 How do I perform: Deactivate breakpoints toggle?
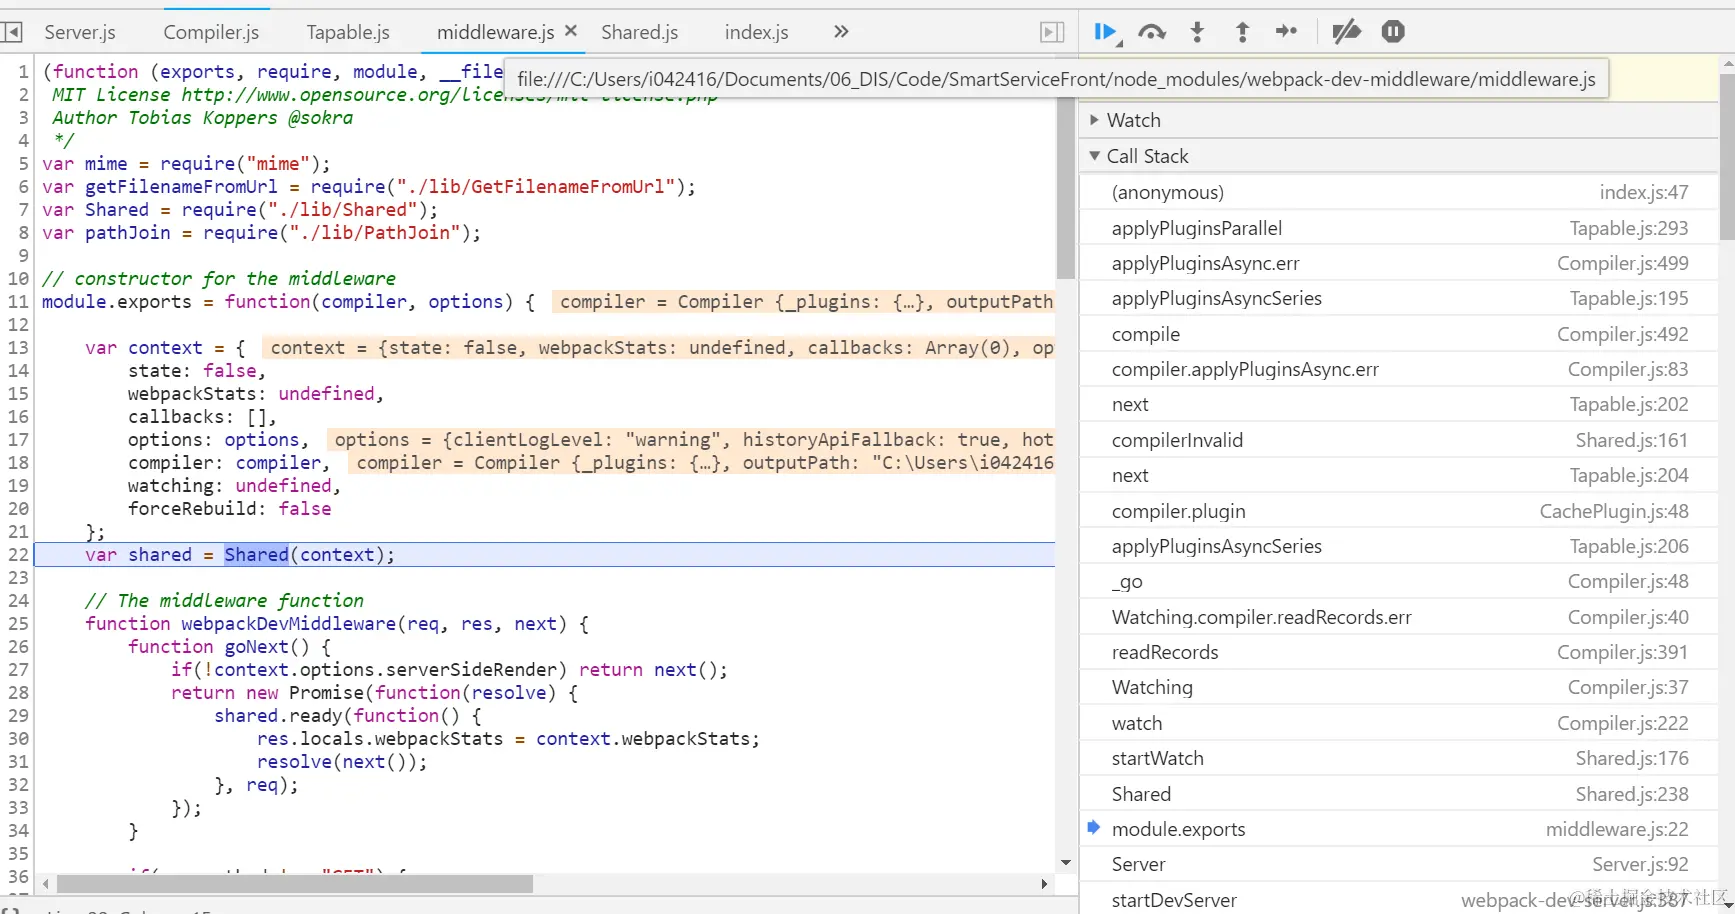pos(1346,32)
